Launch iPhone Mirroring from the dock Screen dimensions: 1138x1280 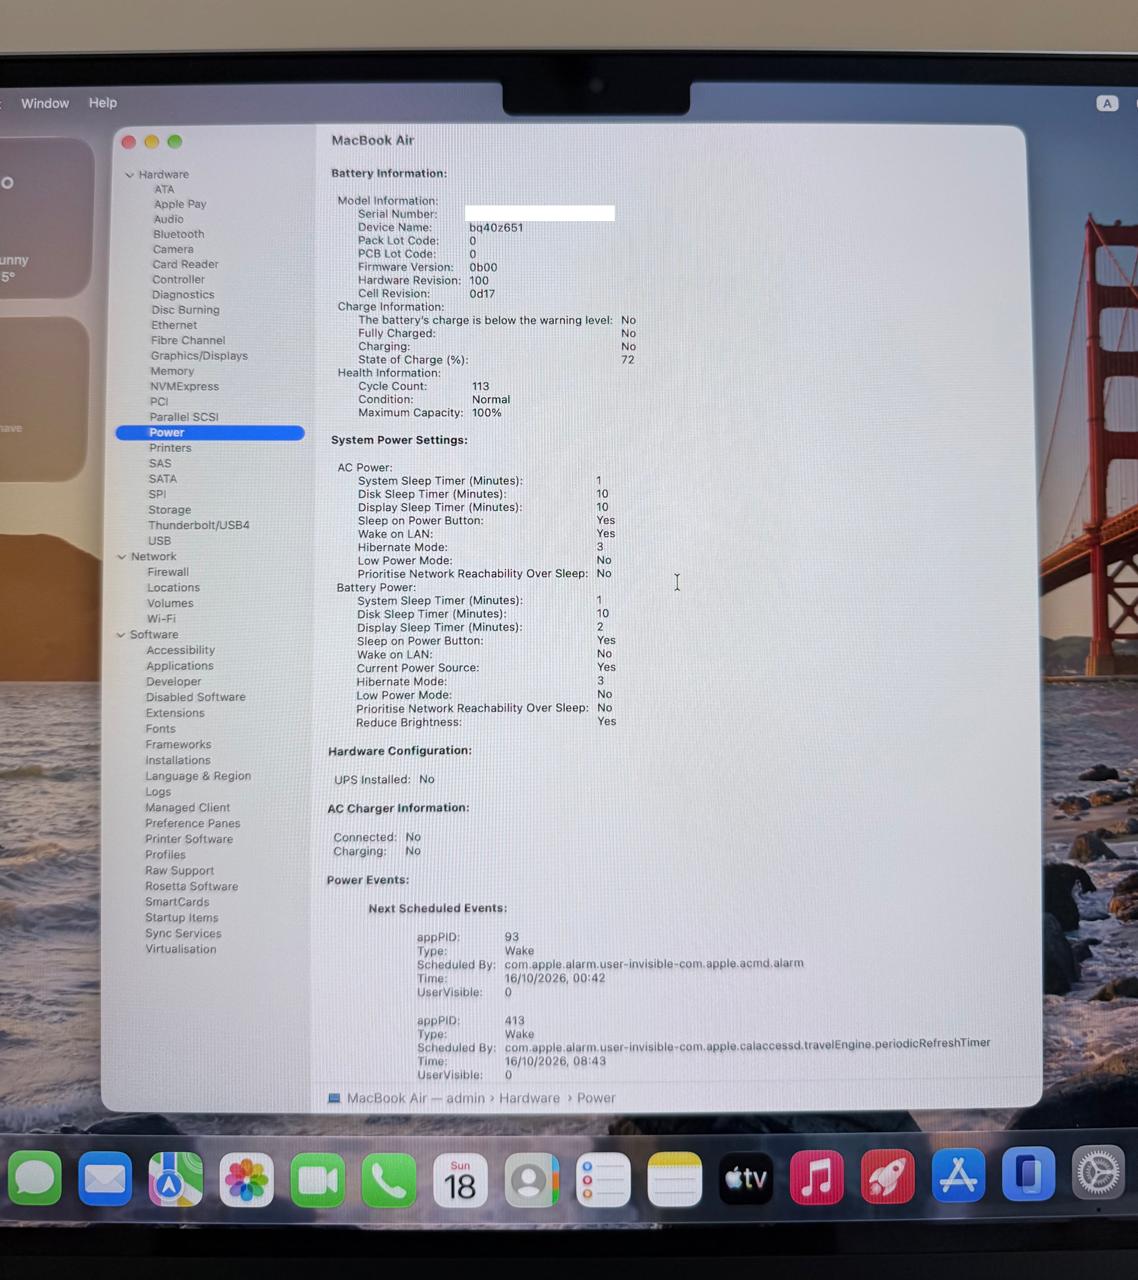1028,1173
